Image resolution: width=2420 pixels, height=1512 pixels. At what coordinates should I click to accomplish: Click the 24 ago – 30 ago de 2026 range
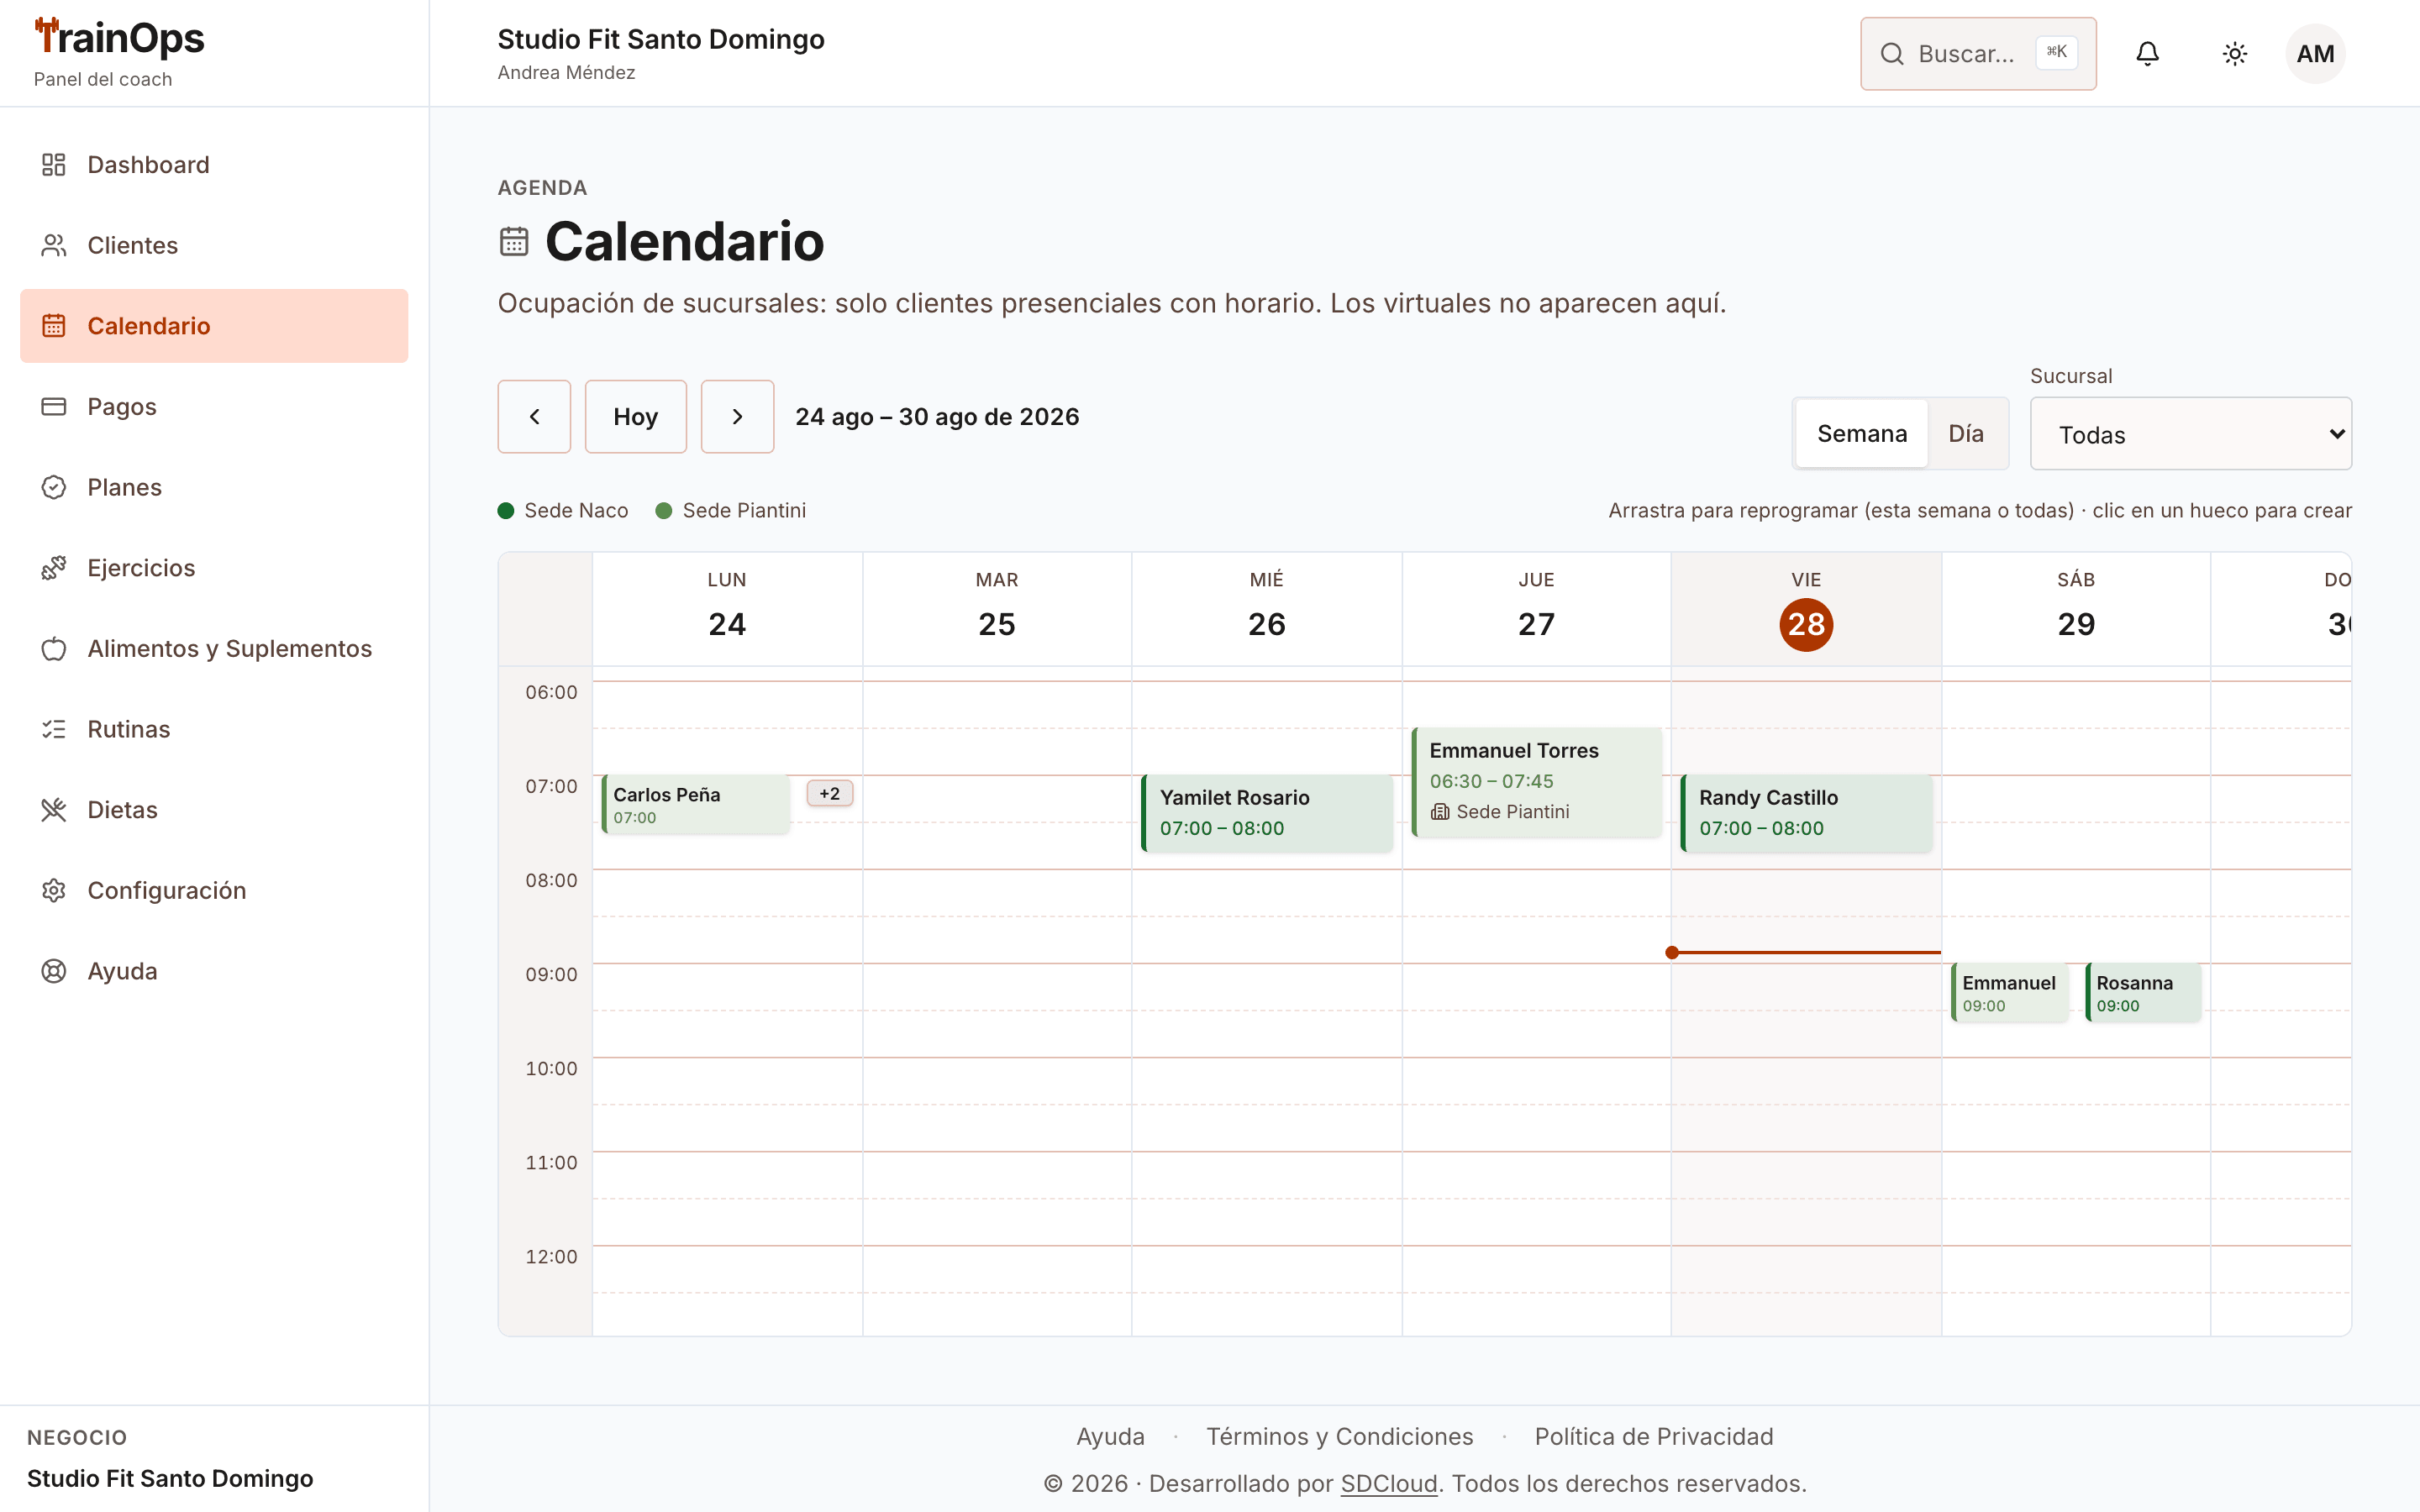(937, 417)
